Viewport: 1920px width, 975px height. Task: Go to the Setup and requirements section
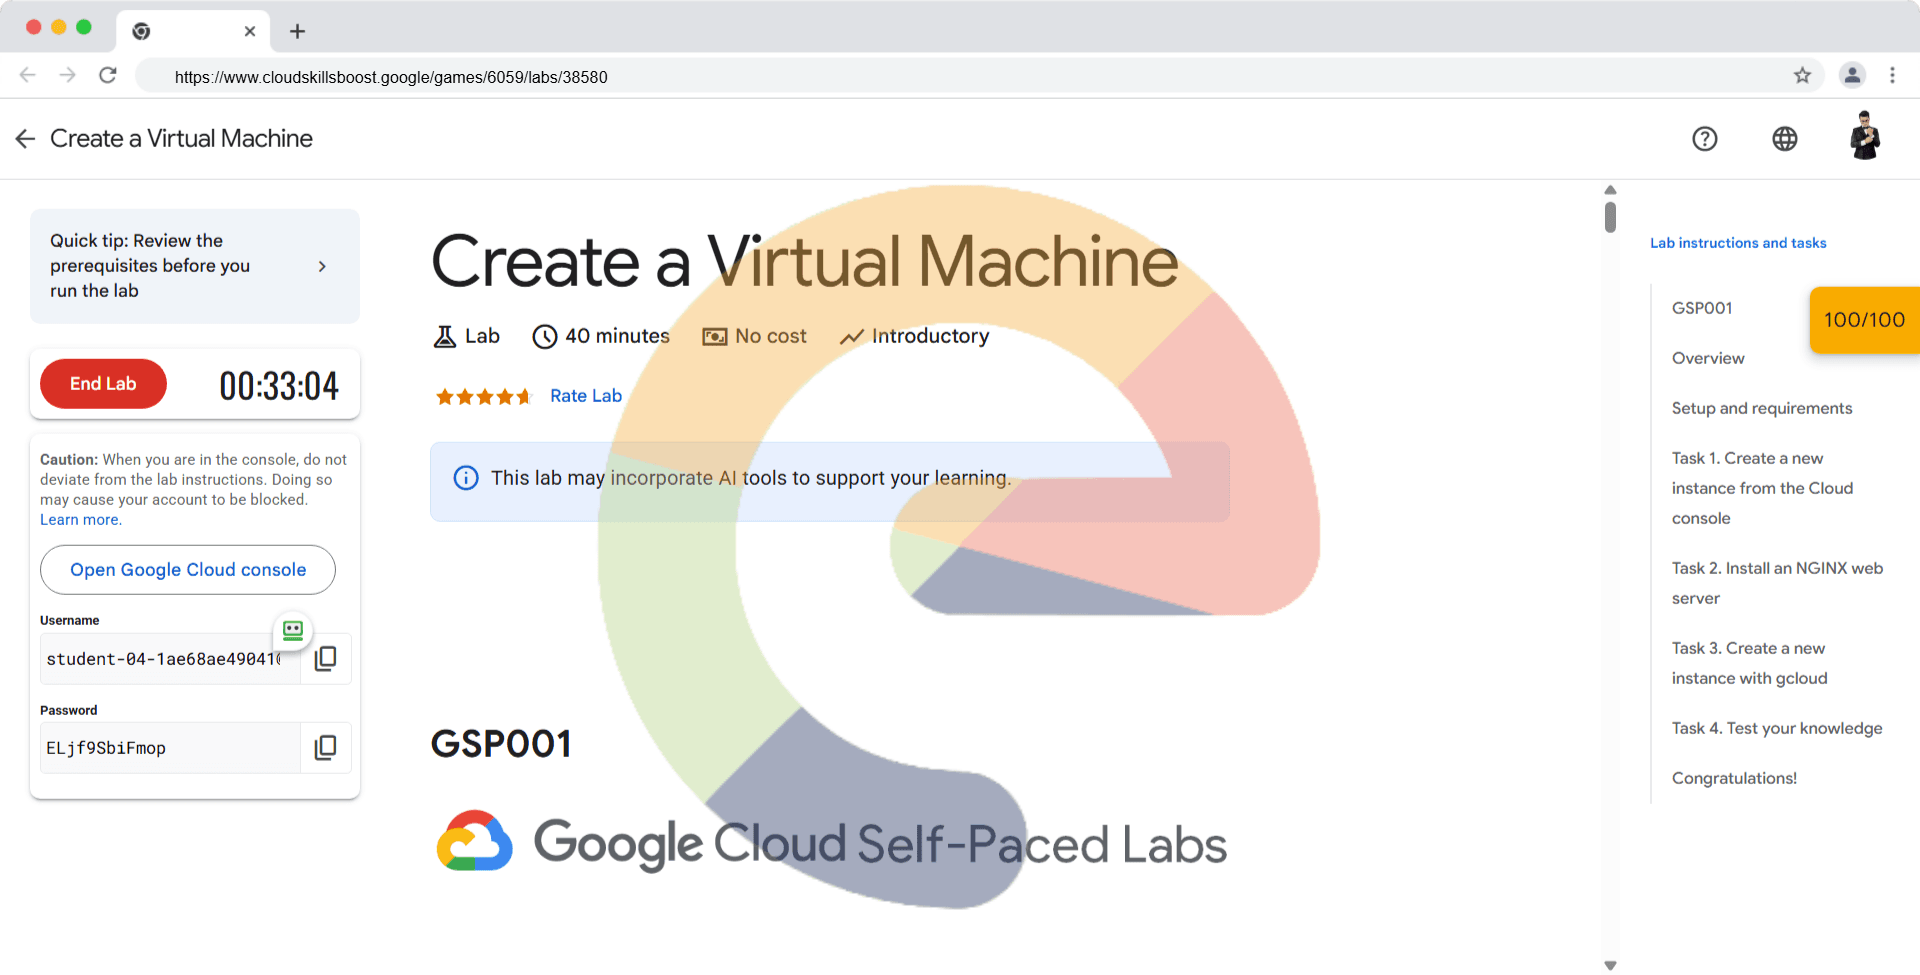1761,408
